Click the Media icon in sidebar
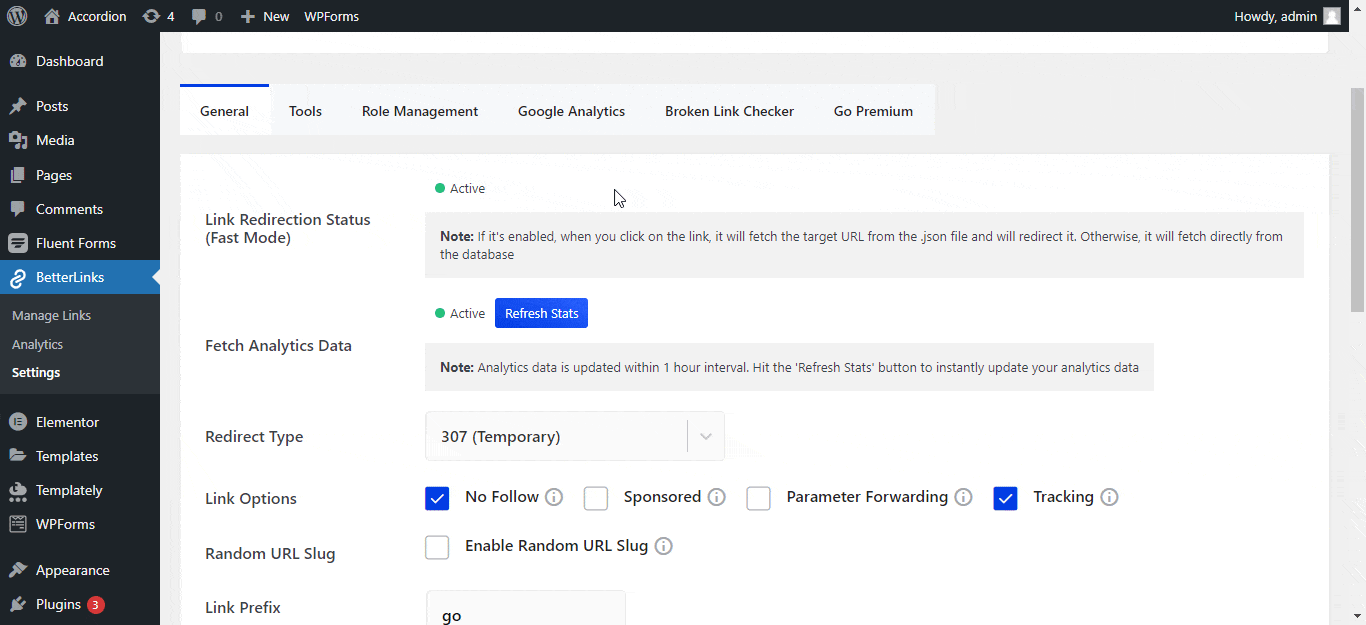 pos(18,140)
